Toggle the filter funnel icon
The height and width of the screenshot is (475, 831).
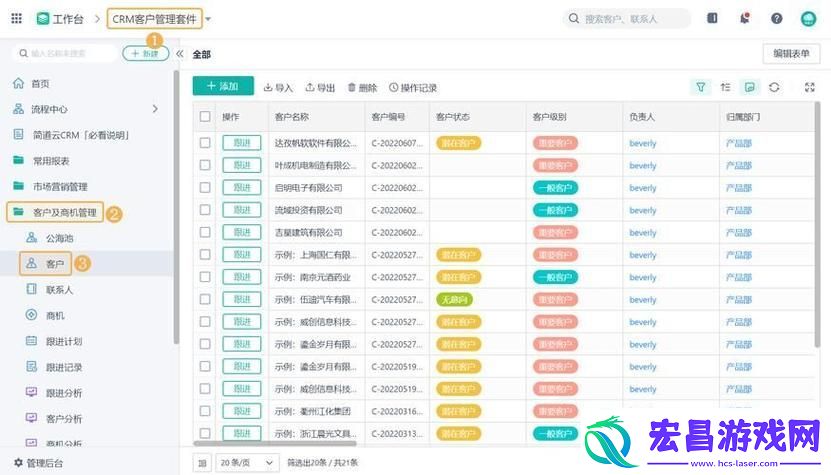(700, 87)
